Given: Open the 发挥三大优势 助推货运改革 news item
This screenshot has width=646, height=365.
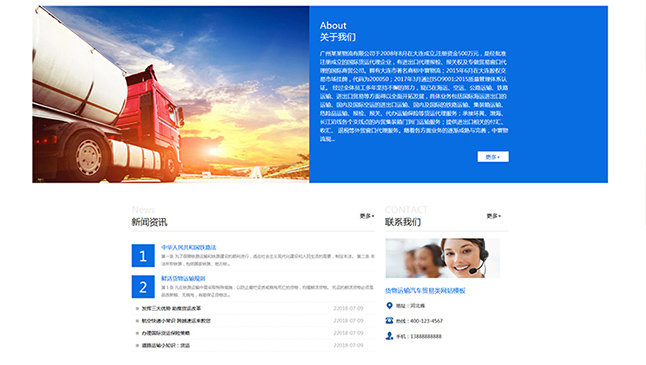Looking at the screenshot, I should tap(171, 308).
